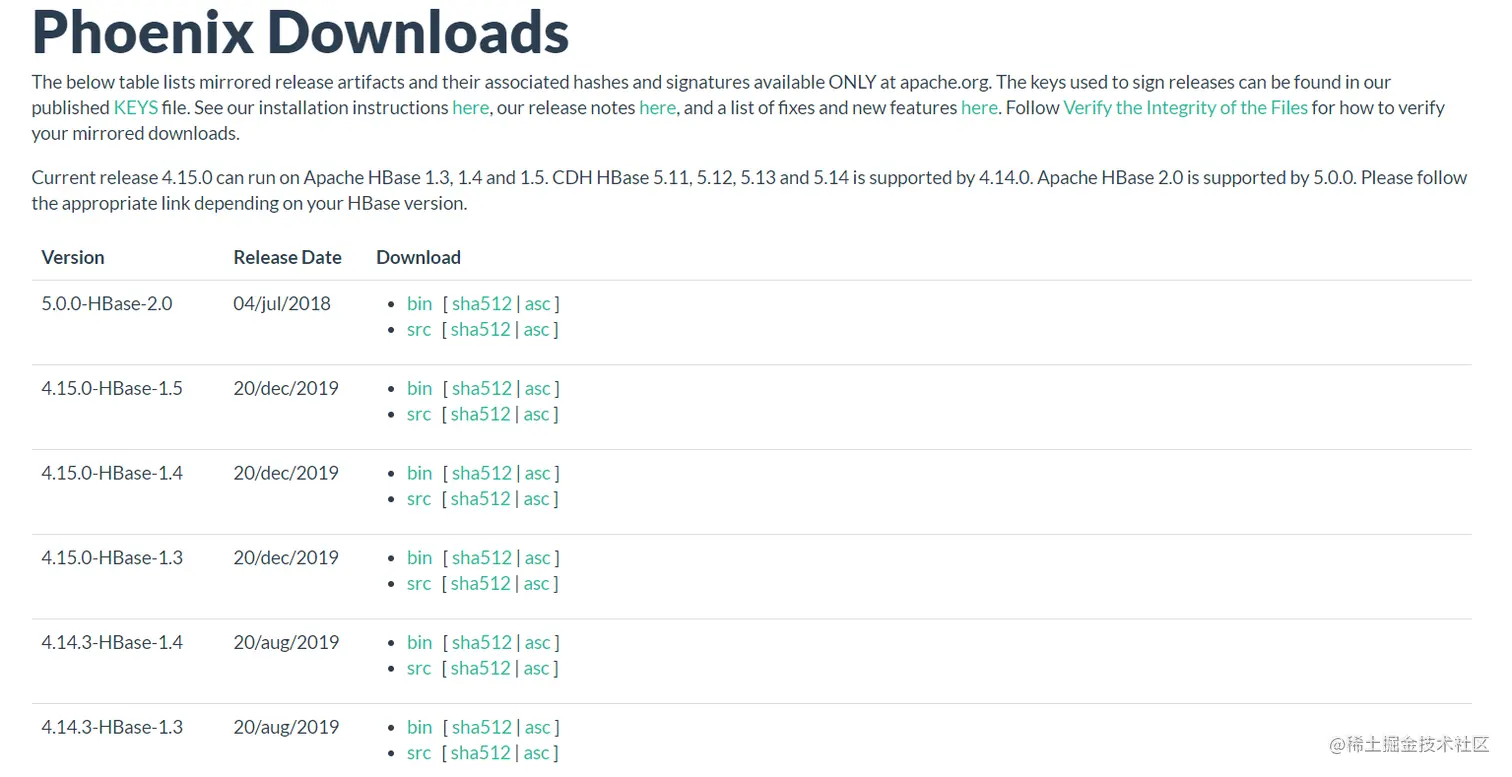This screenshot has width=1512, height=777.
Task: Select version cell 4.15.0-HBase-1.5
Action: (x=112, y=388)
